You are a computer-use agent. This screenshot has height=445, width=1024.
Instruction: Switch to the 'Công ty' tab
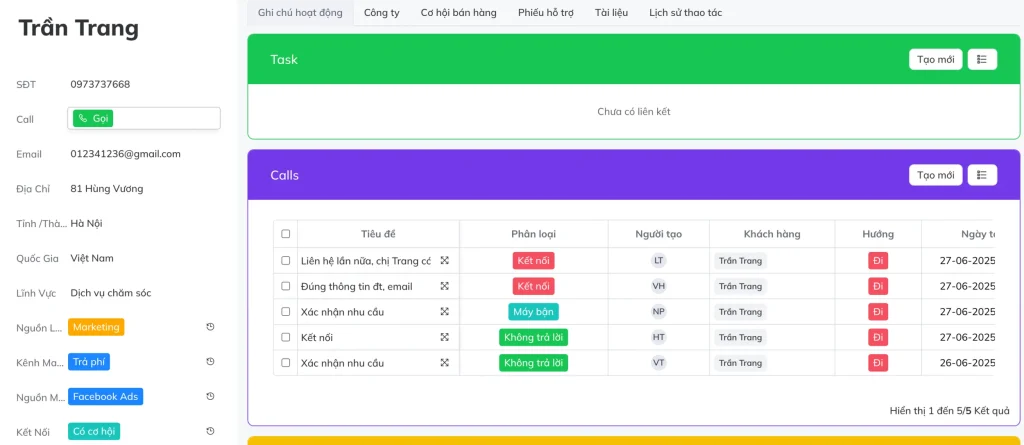click(x=382, y=13)
